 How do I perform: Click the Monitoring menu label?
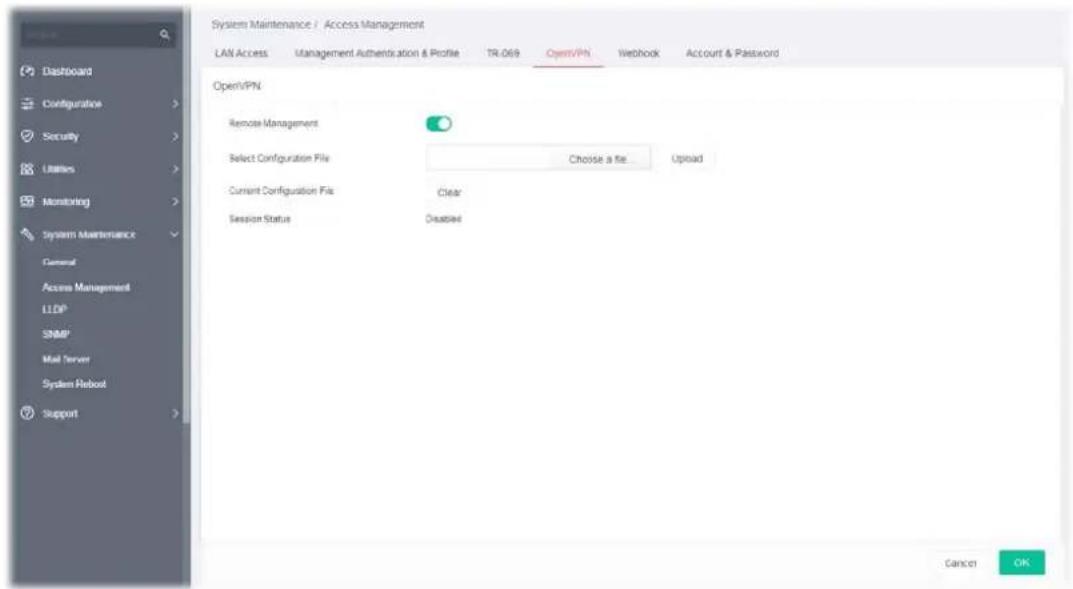(x=66, y=202)
